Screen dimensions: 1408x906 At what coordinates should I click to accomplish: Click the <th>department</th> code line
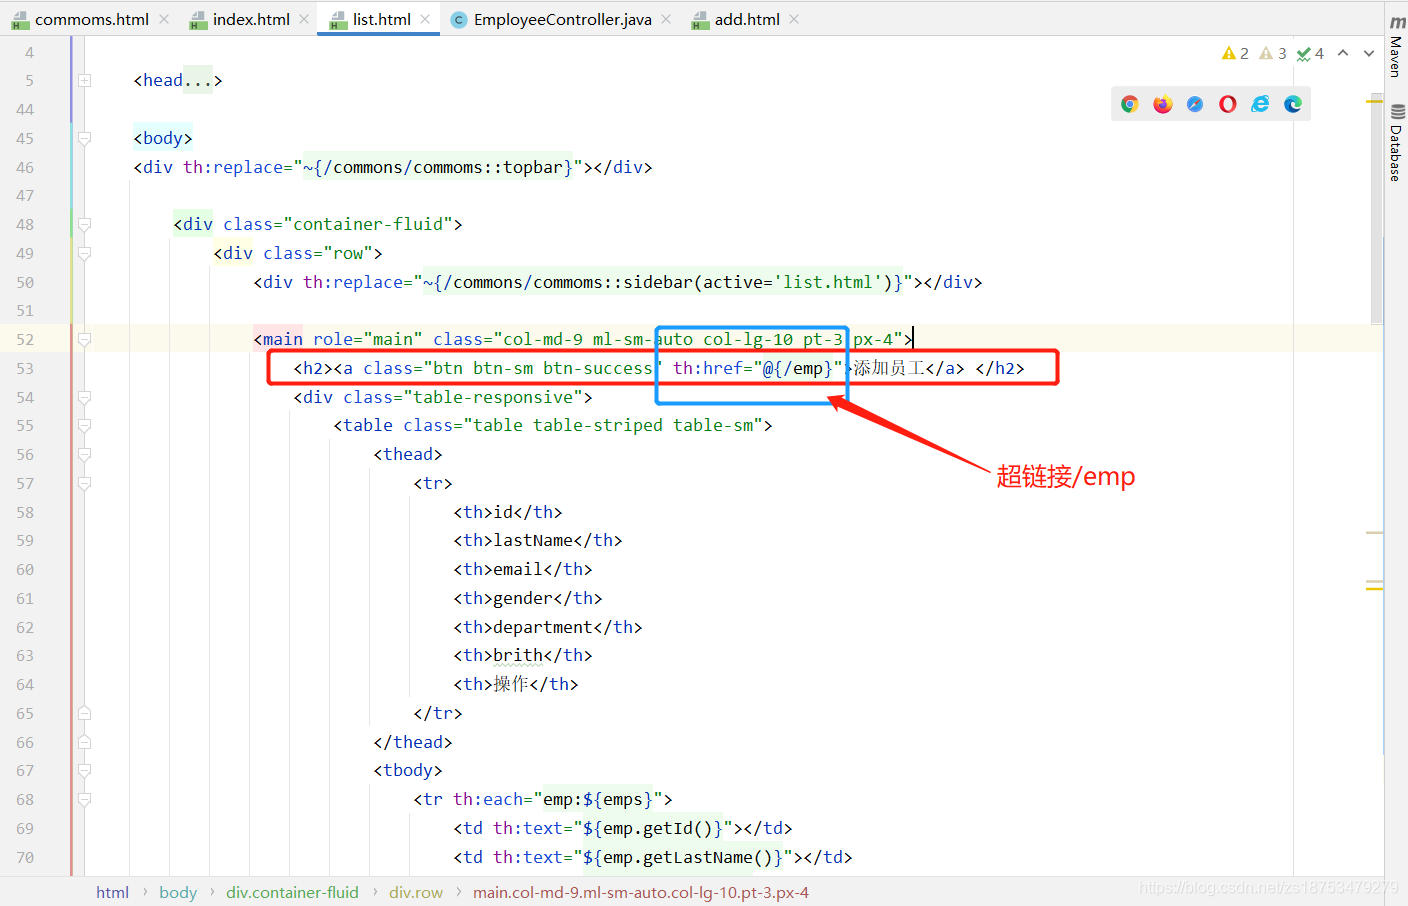click(x=548, y=627)
